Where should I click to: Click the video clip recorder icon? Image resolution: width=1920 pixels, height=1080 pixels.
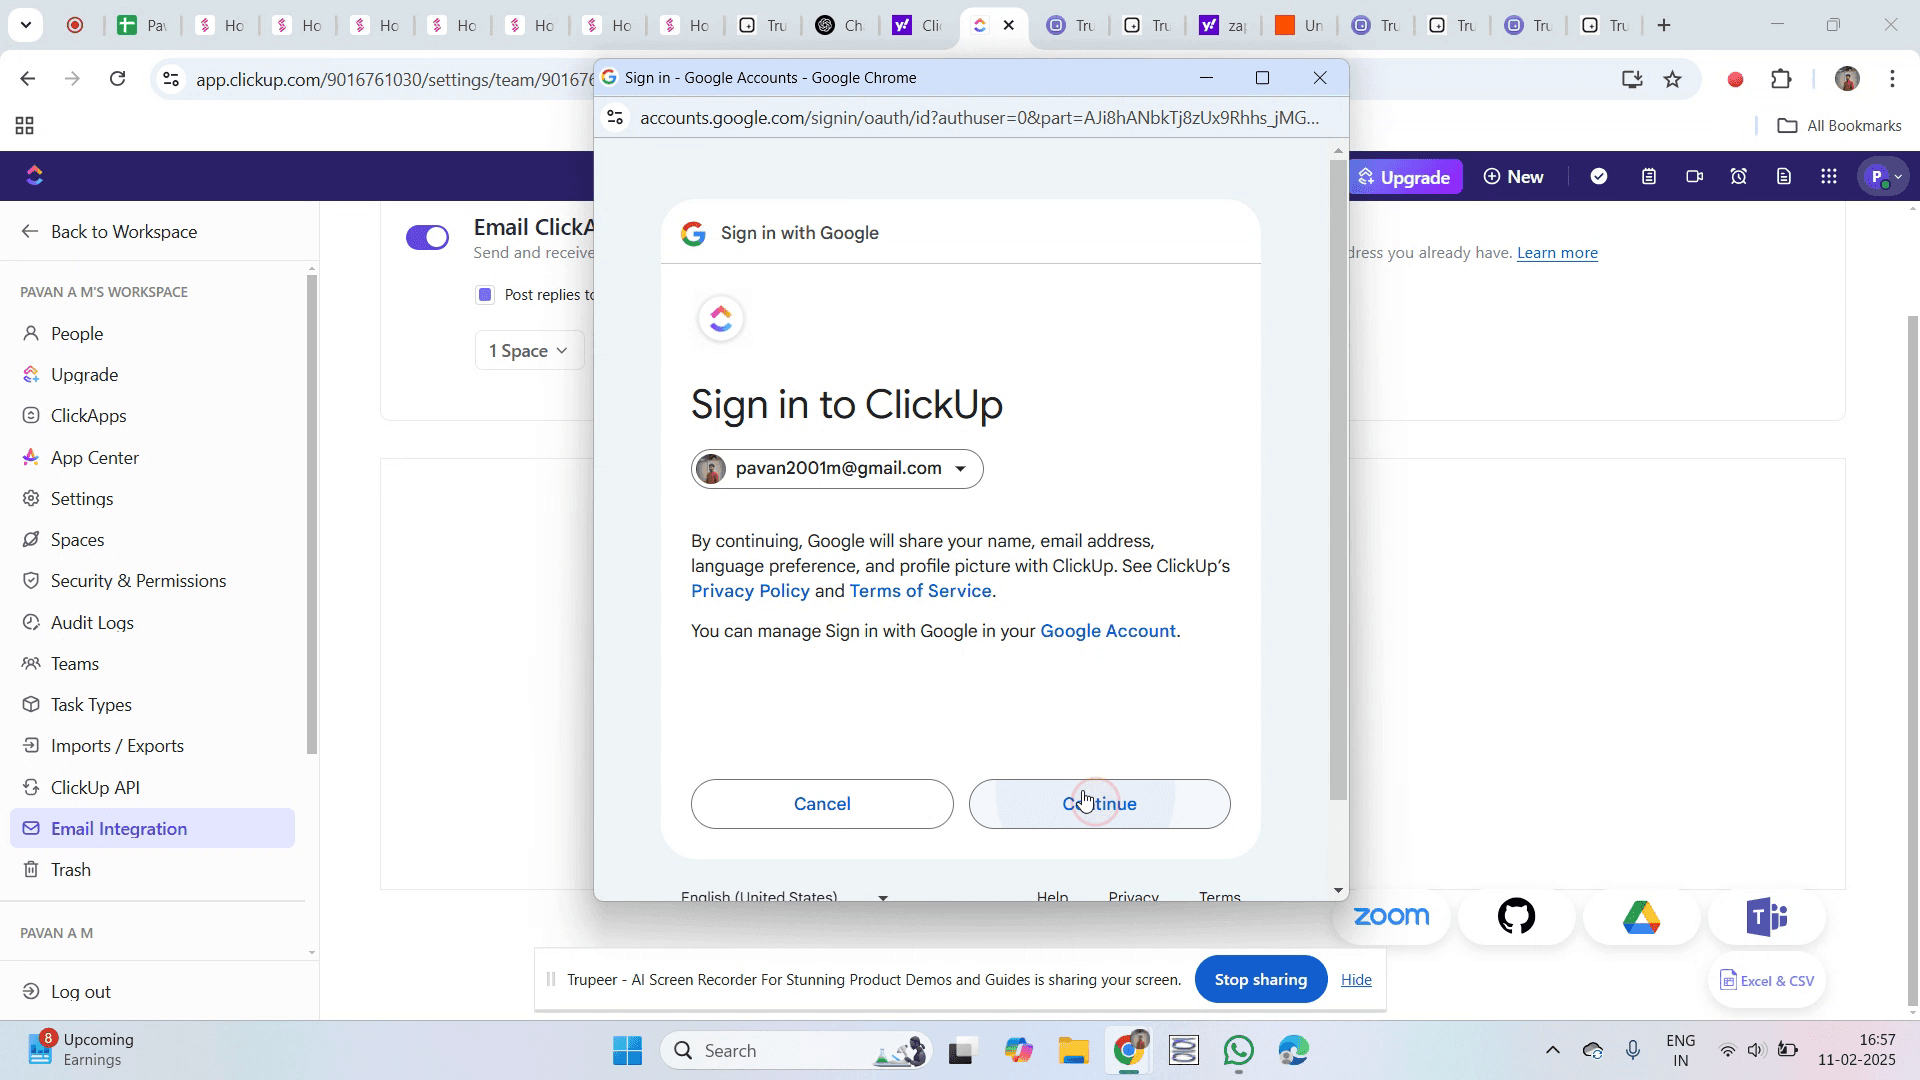point(1694,177)
